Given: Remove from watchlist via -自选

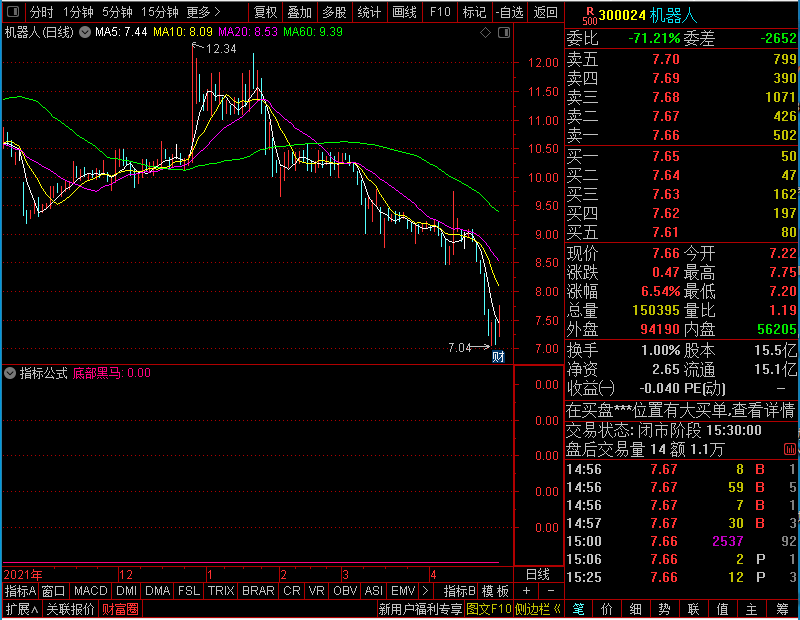Looking at the screenshot, I should pos(510,12).
